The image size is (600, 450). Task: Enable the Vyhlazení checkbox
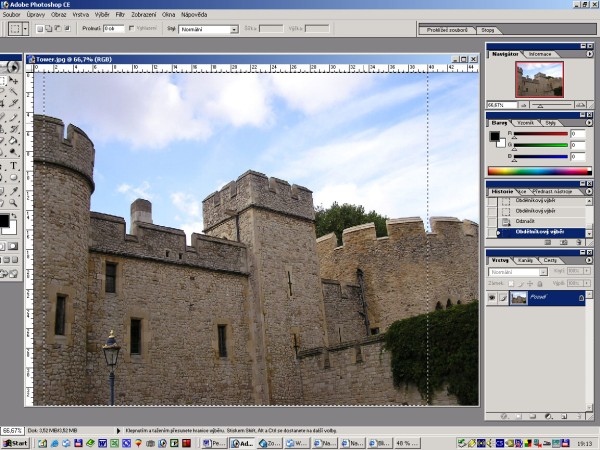pos(131,30)
